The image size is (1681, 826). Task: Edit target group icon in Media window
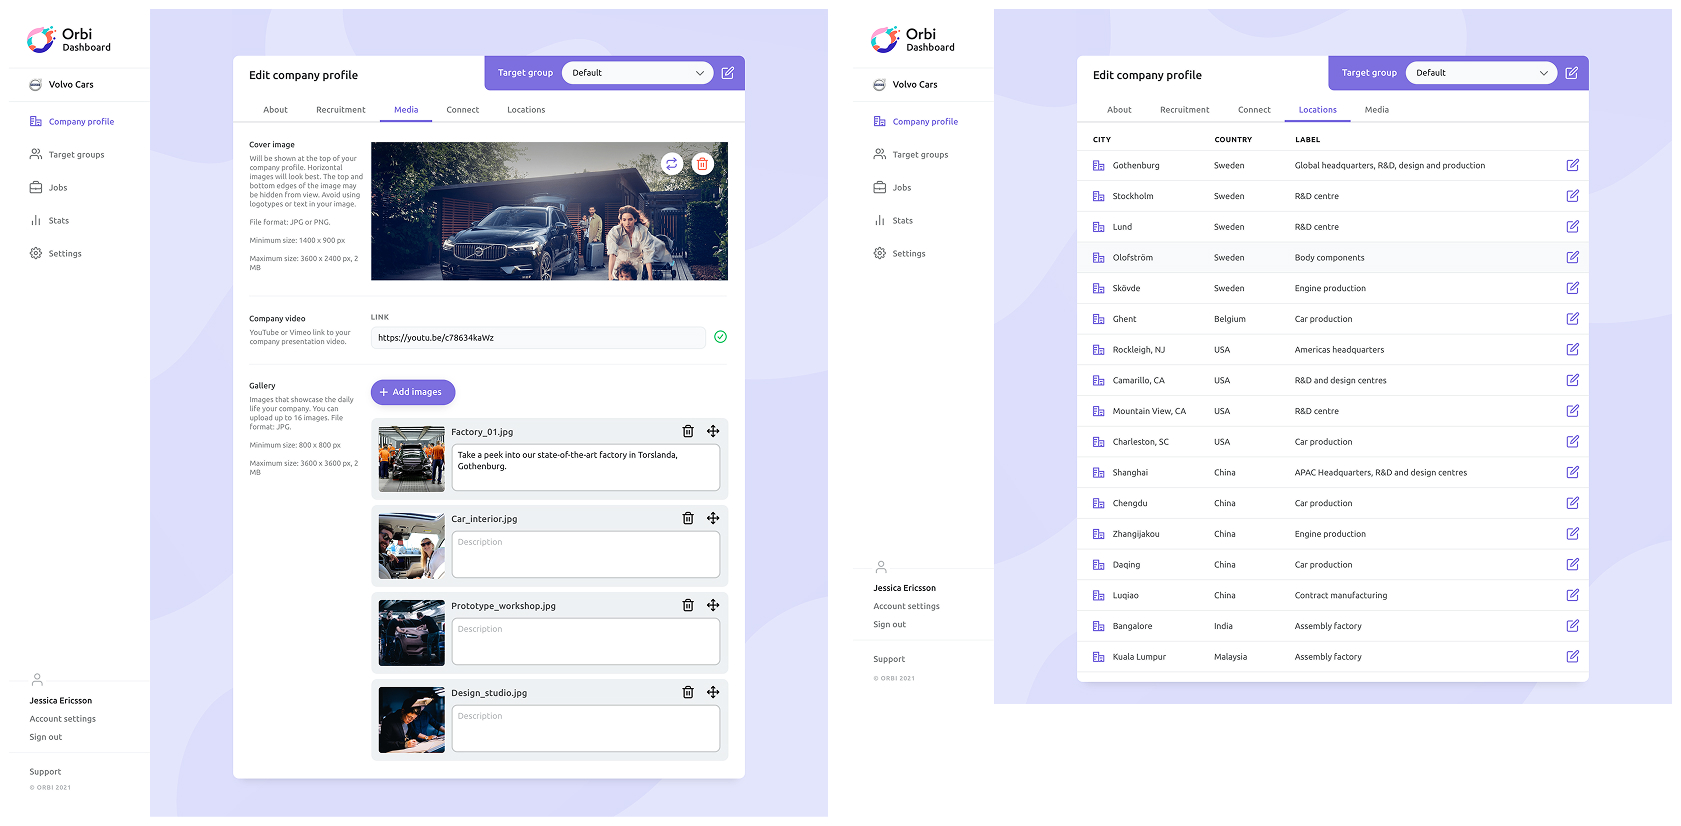[728, 73]
